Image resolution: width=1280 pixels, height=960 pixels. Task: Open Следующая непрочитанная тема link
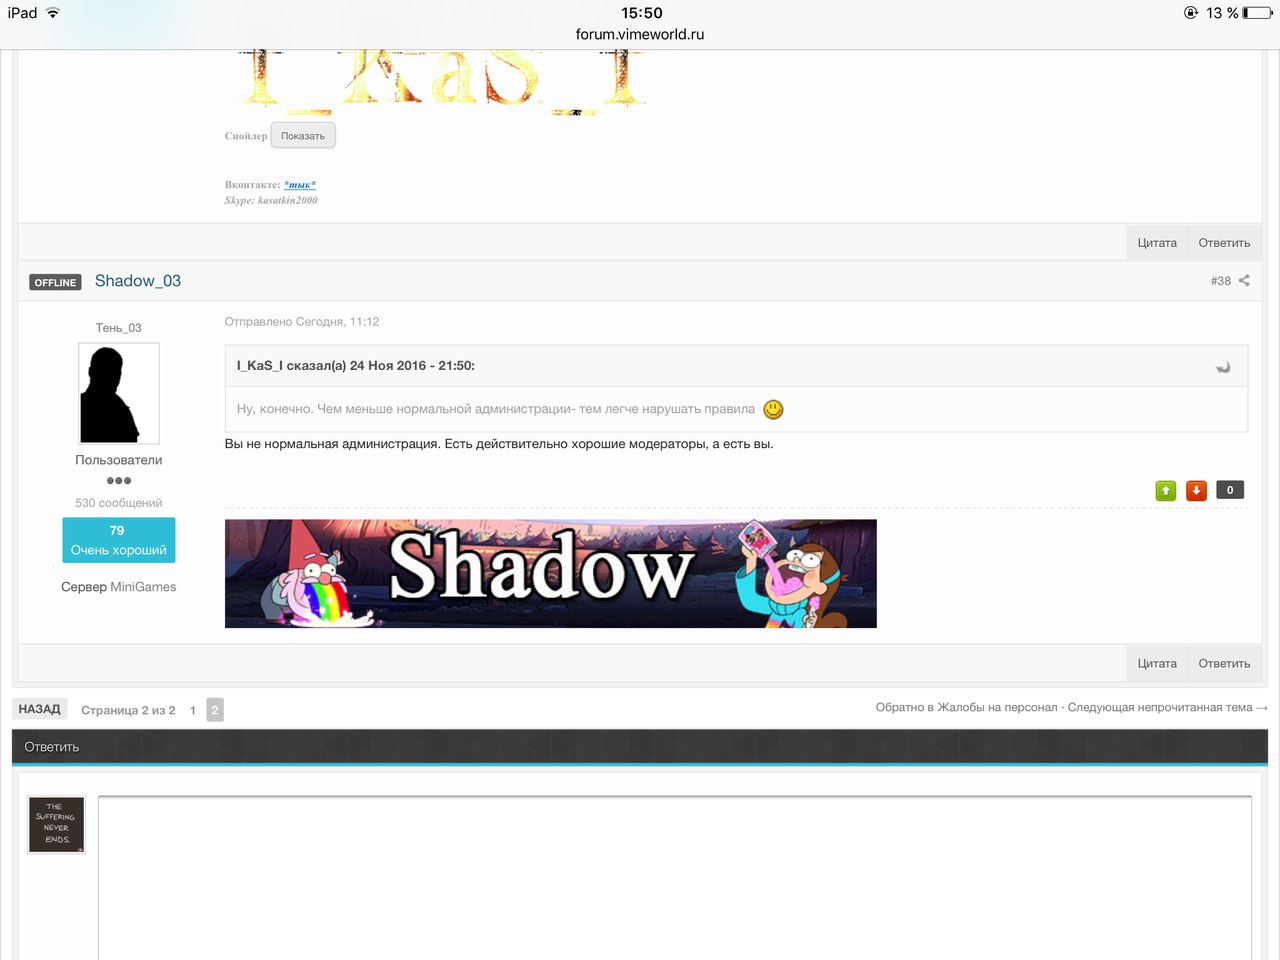[1168, 707]
